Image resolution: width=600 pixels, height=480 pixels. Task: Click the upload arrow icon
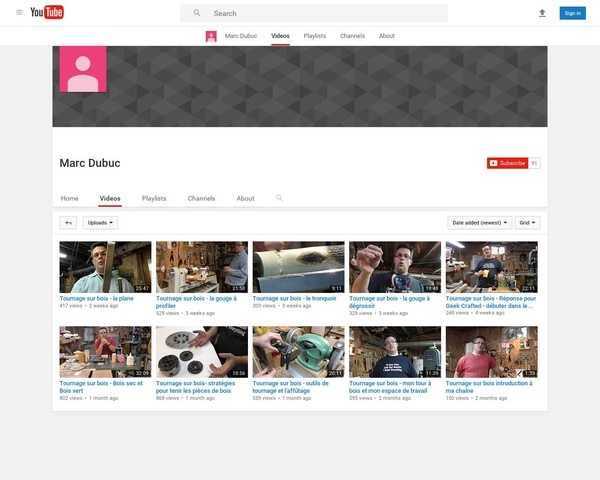542,13
